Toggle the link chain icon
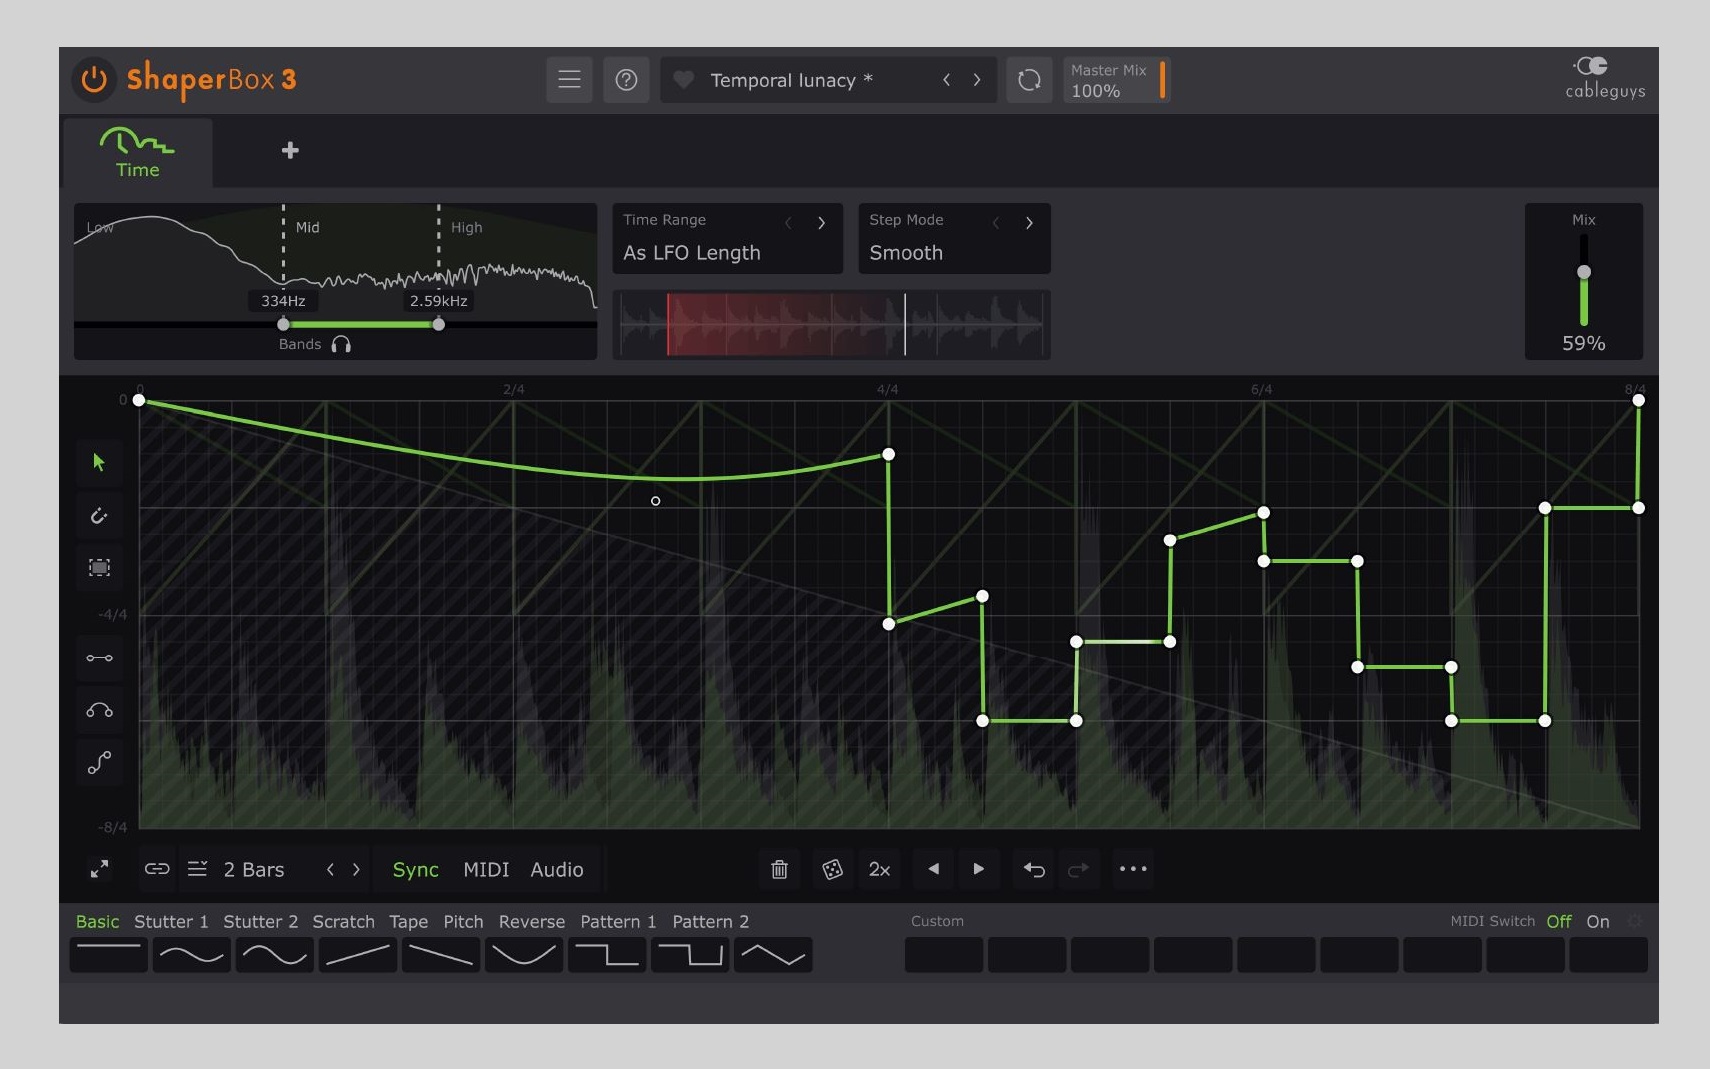 [157, 869]
